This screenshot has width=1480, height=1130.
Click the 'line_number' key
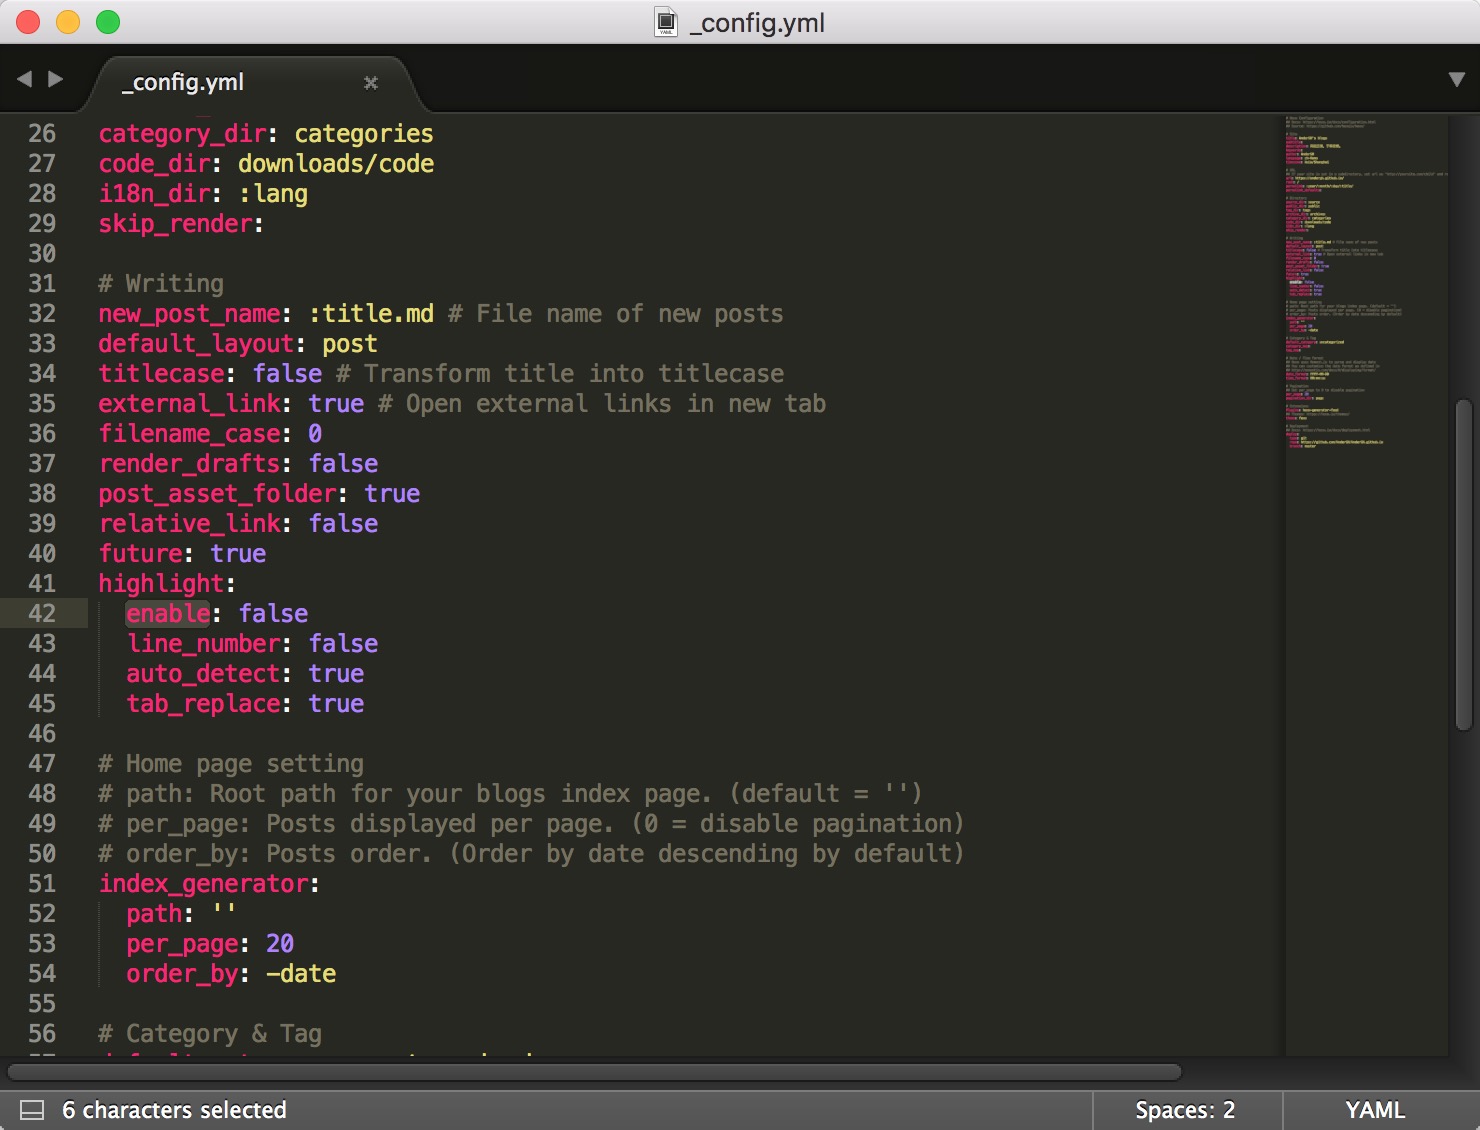203,643
